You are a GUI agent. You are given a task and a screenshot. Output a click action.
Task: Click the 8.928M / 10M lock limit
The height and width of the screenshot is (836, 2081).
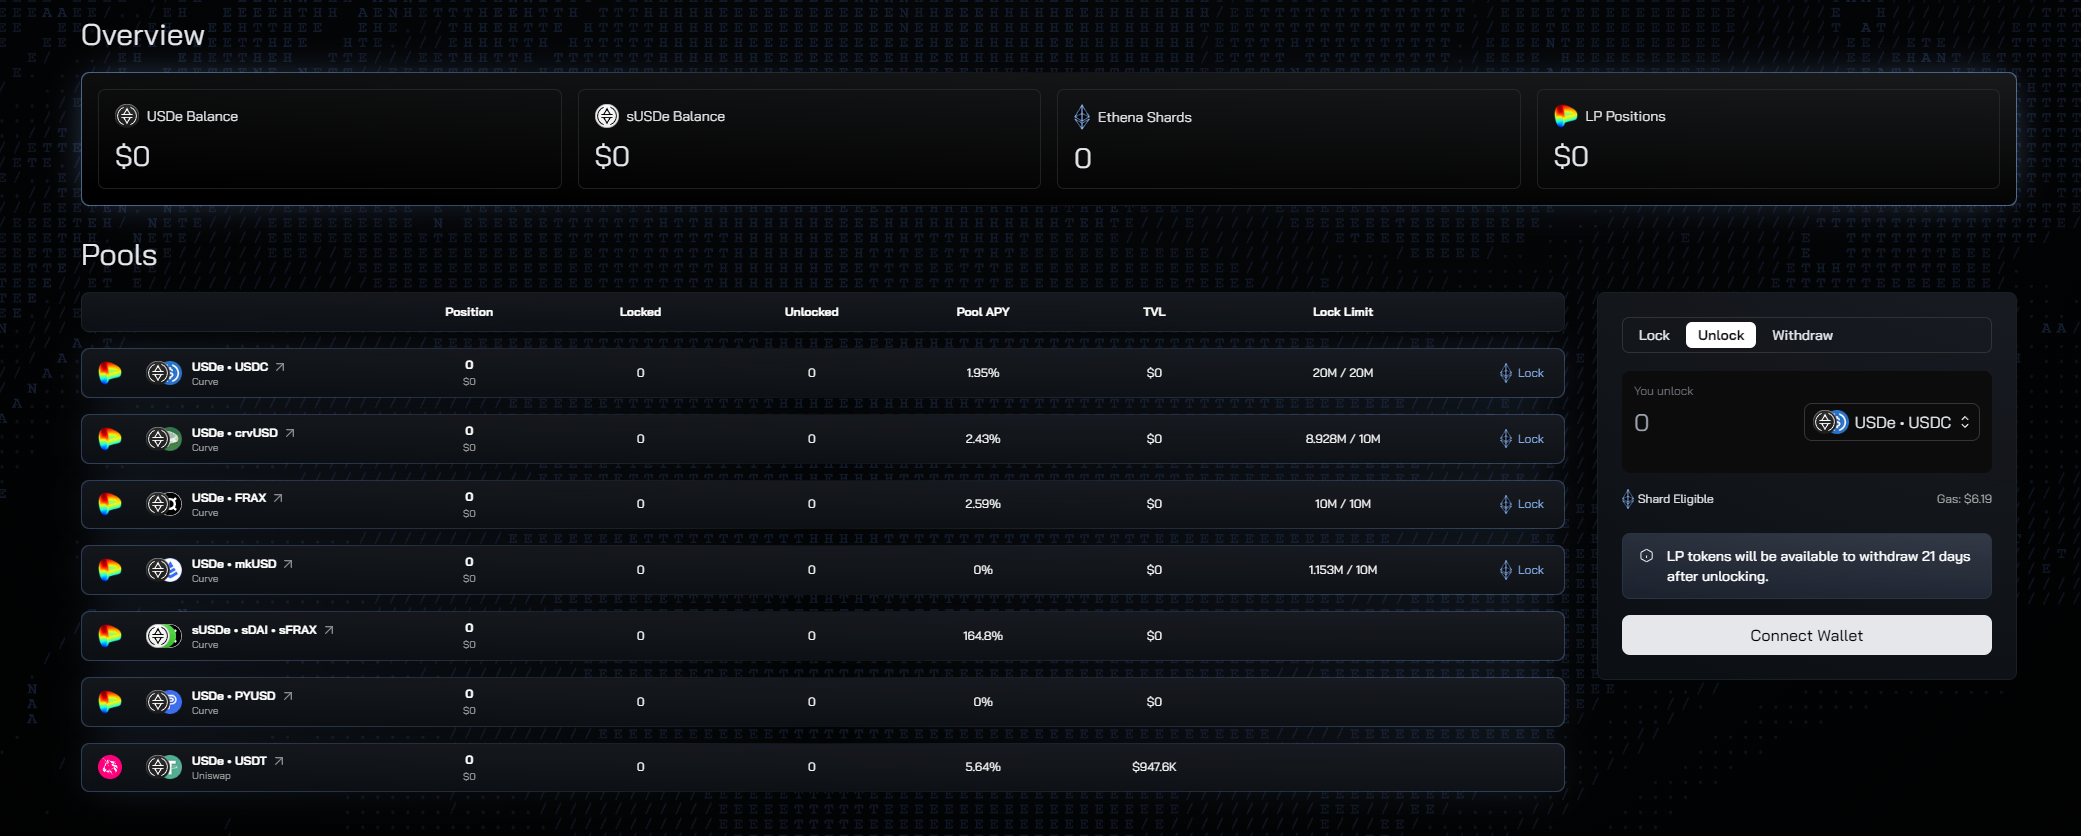[x=1343, y=439]
